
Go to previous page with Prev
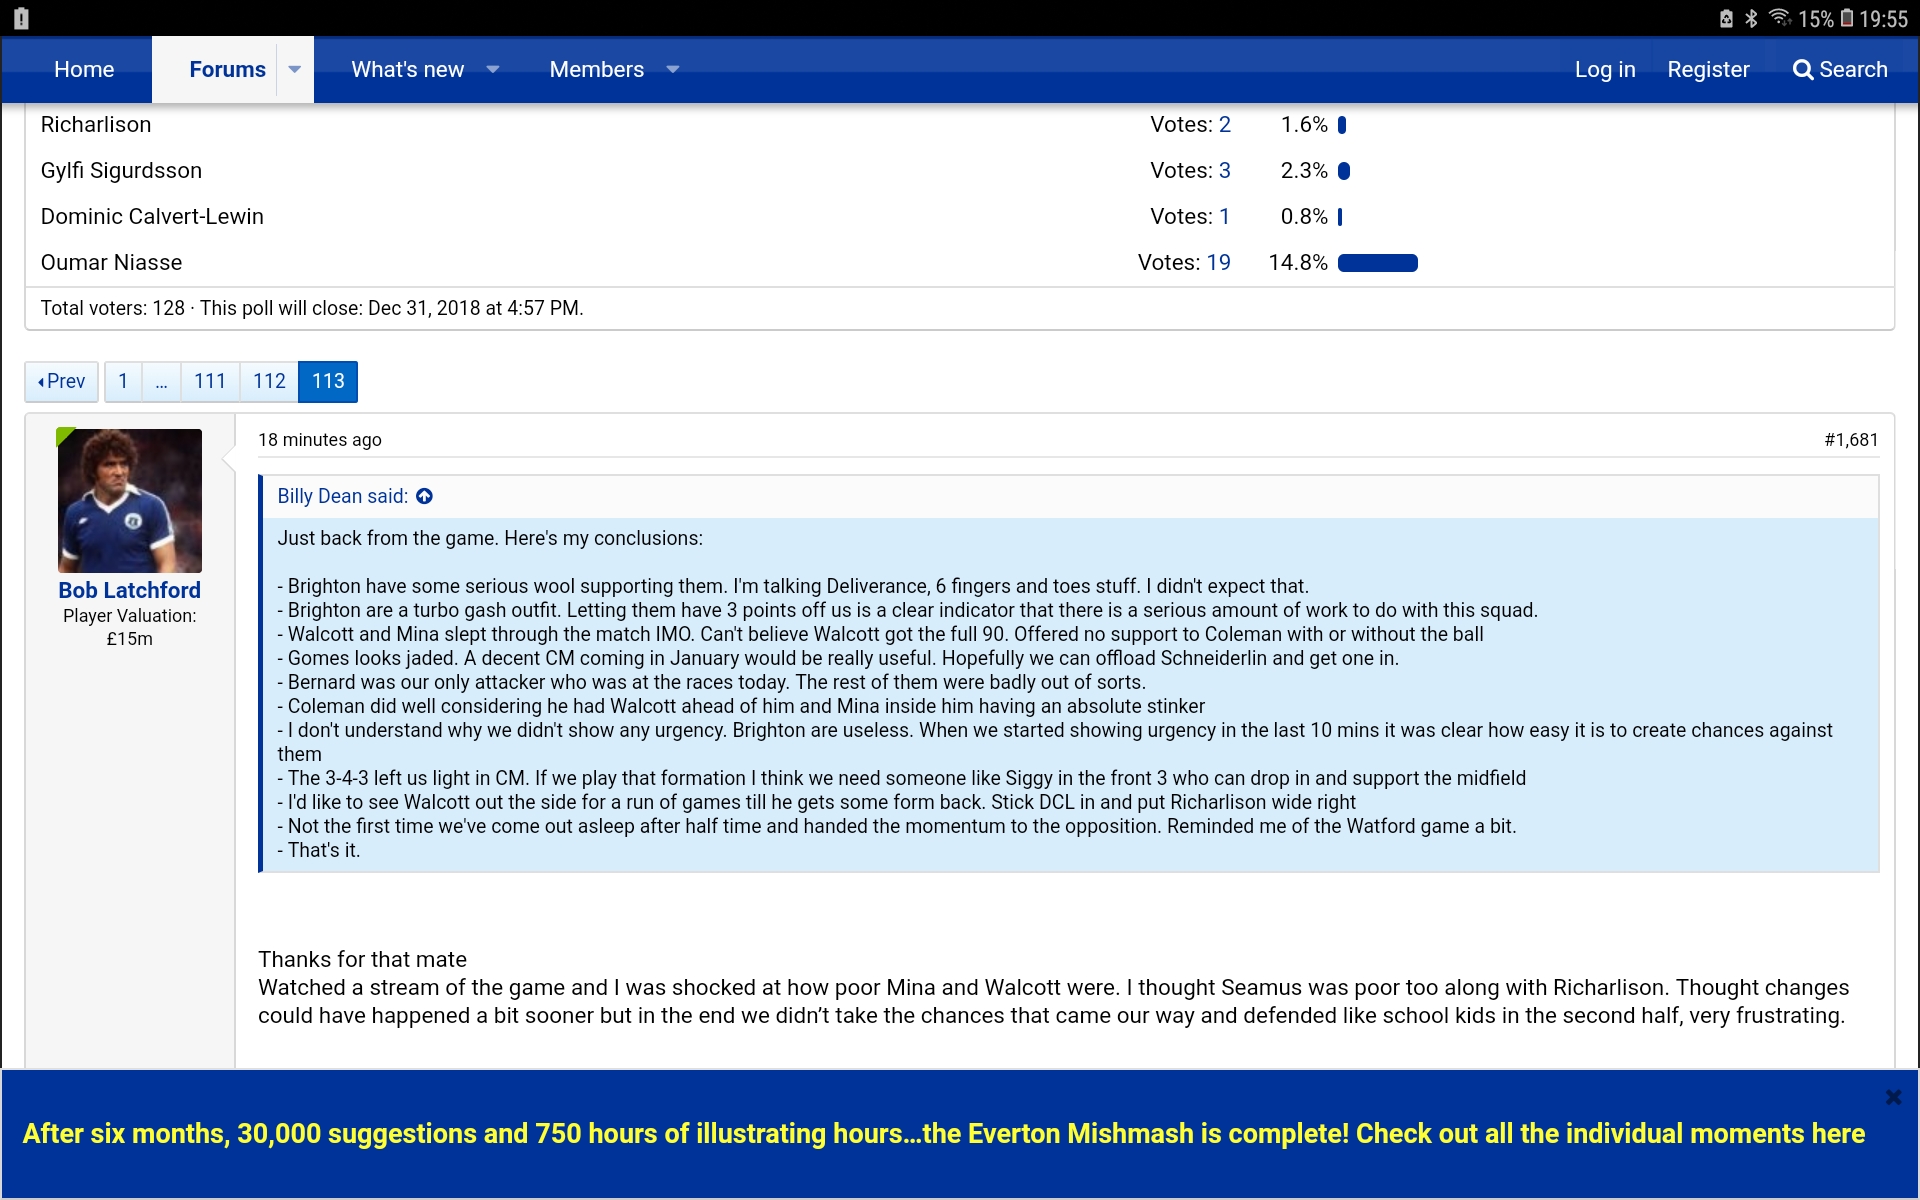pyautogui.click(x=62, y=381)
